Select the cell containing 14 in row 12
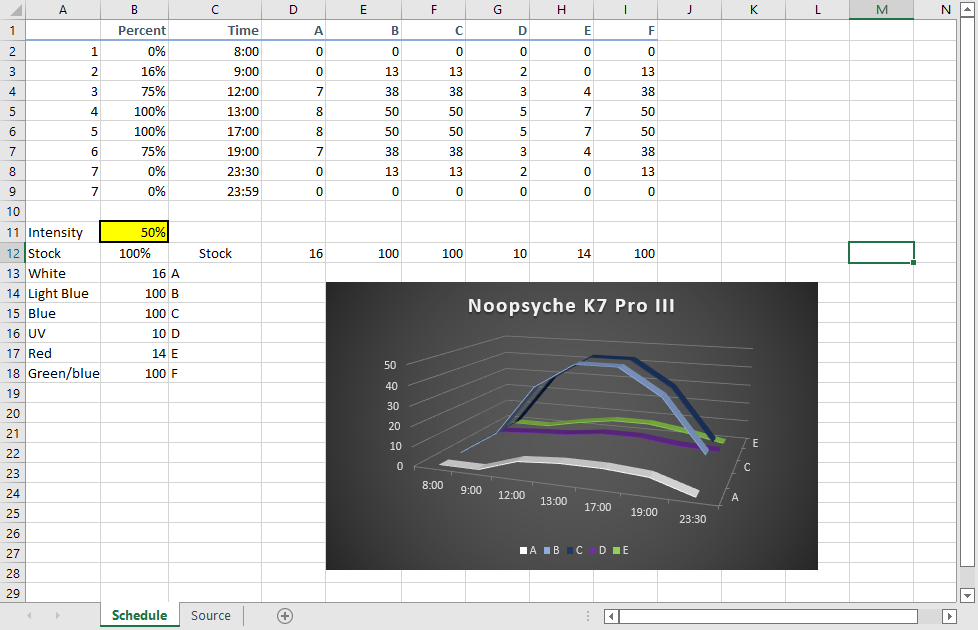 click(x=561, y=253)
